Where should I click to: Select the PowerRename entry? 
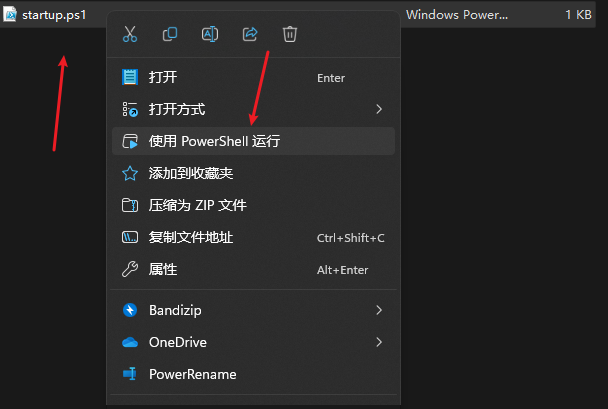pos(253,374)
